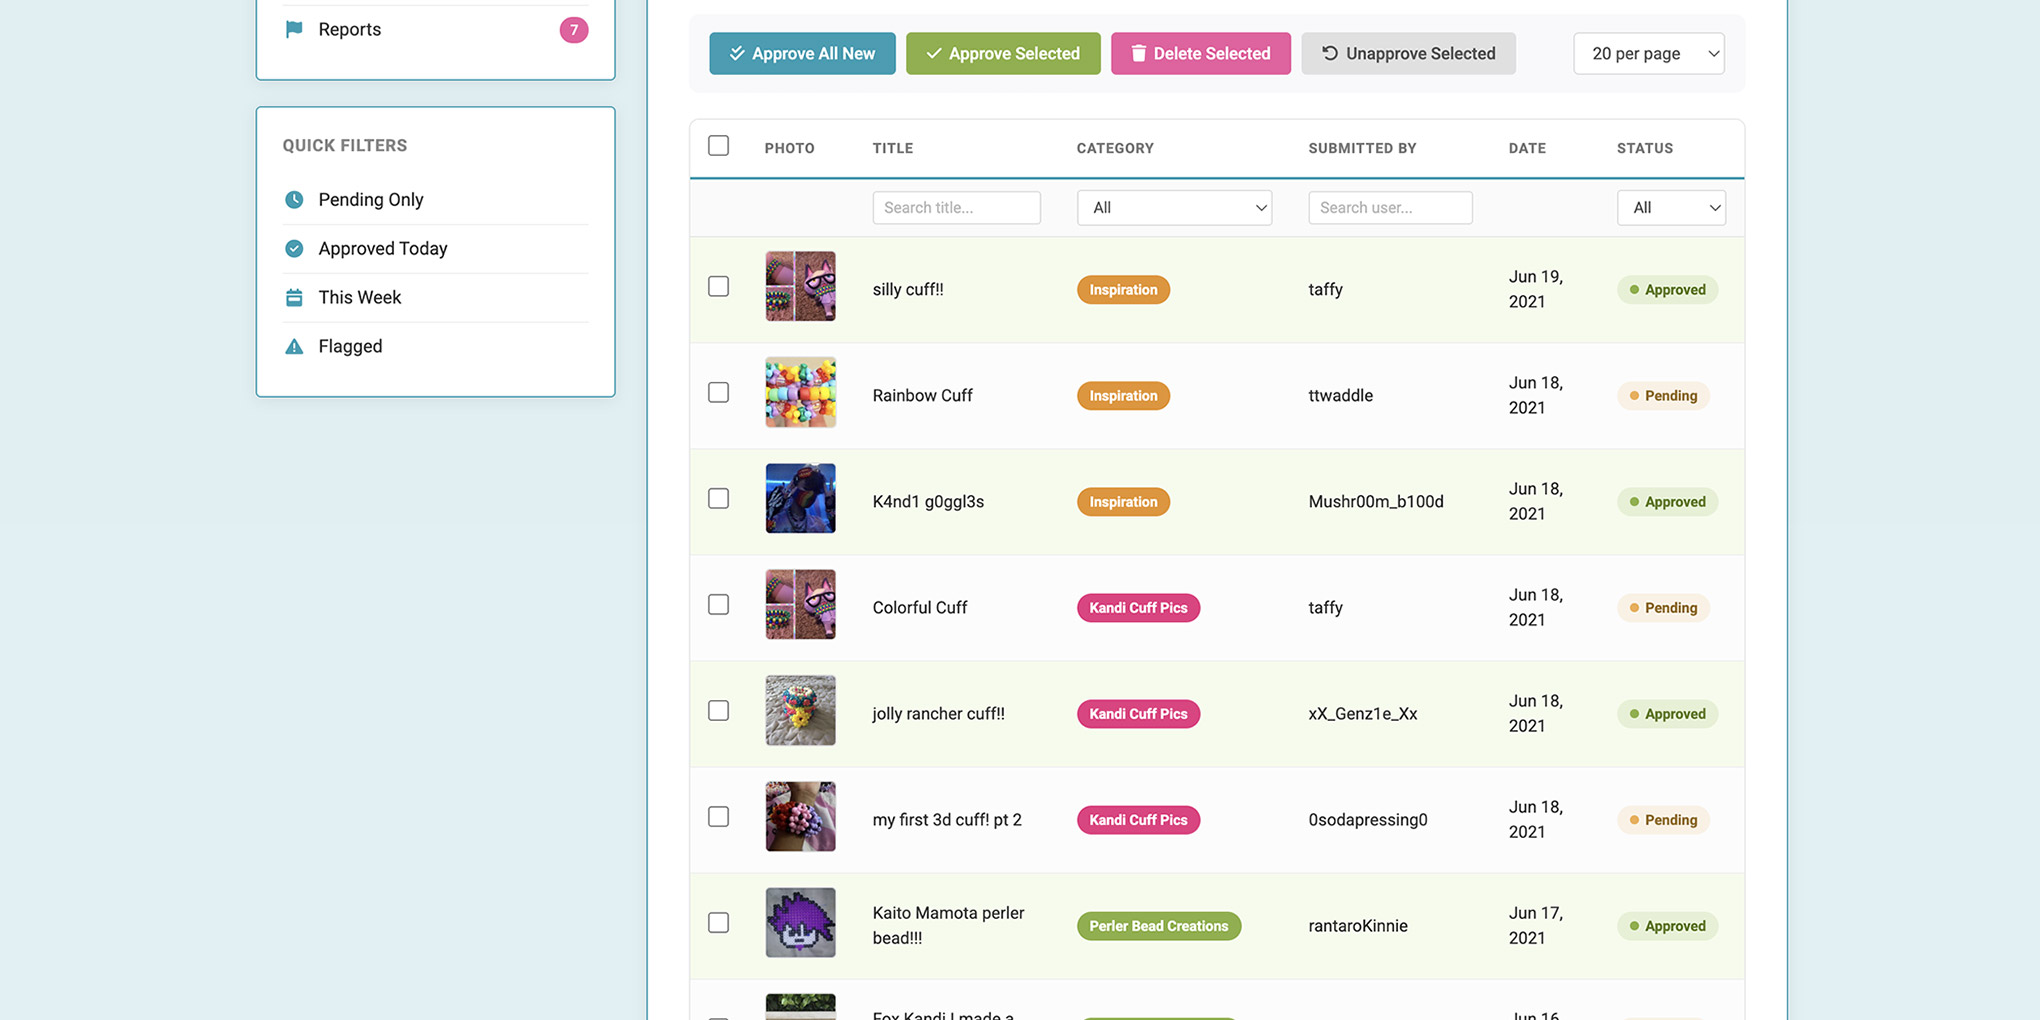The width and height of the screenshot is (2040, 1020).
Task: Click the Pending Only clock icon
Action: click(x=294, y=199)
